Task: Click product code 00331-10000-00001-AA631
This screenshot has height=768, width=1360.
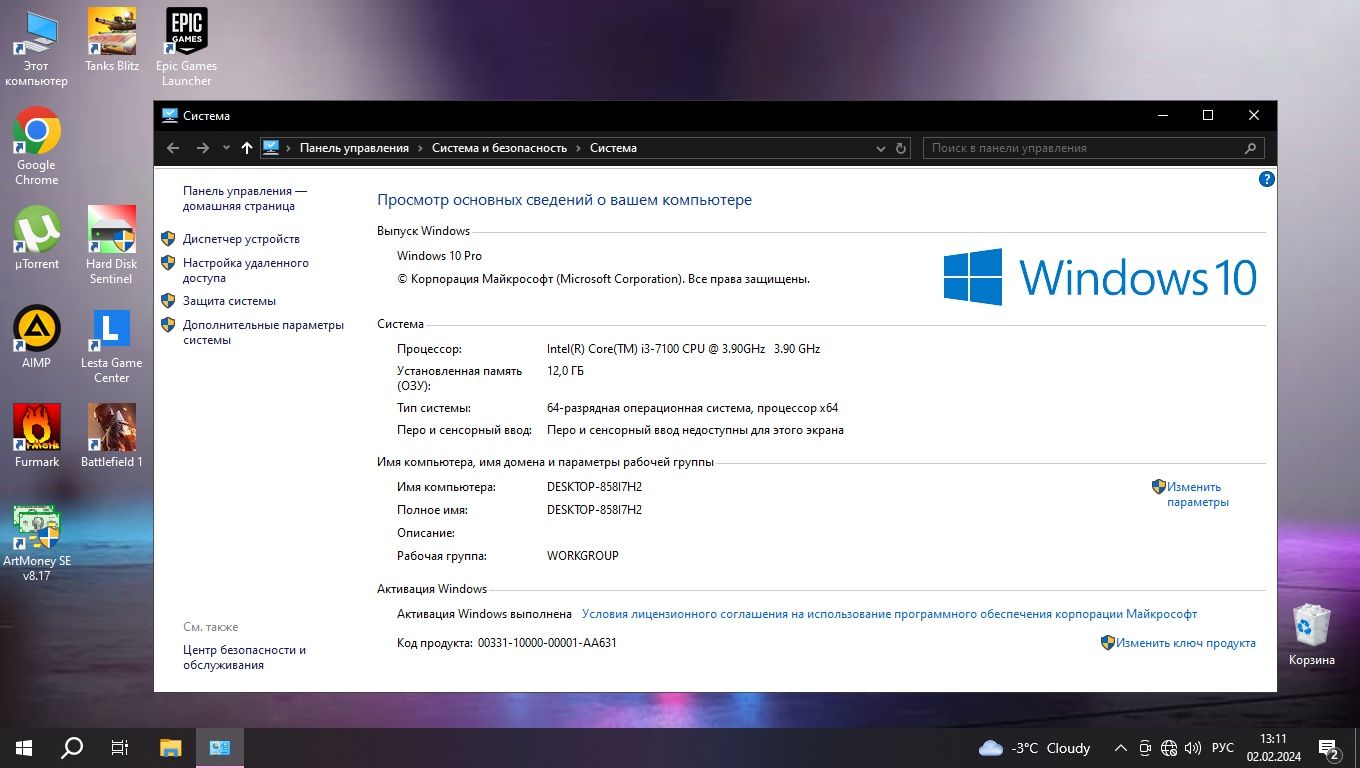Action: point(547,643)
